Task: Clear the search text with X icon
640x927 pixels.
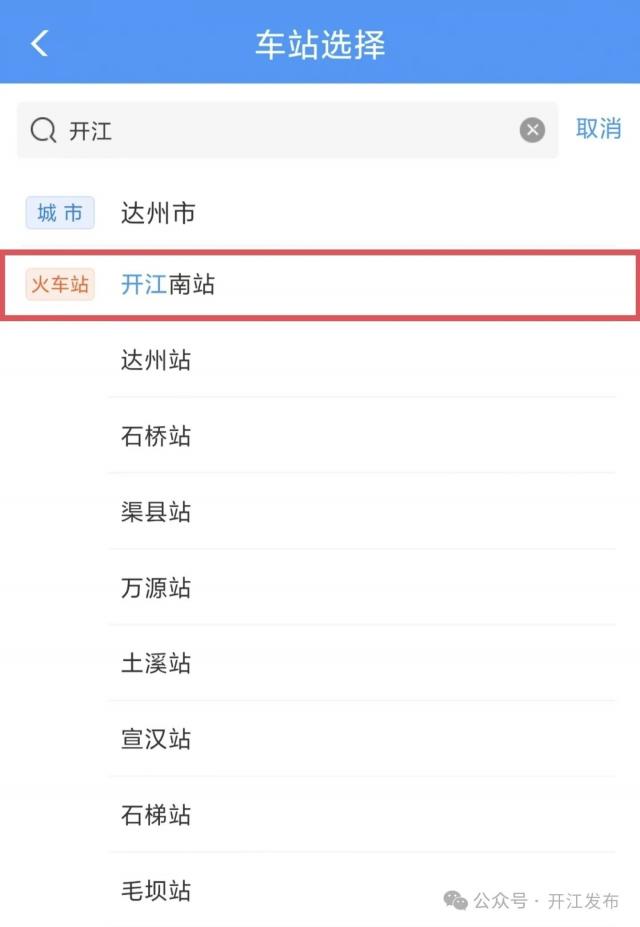Action: [x=532, y=130]
